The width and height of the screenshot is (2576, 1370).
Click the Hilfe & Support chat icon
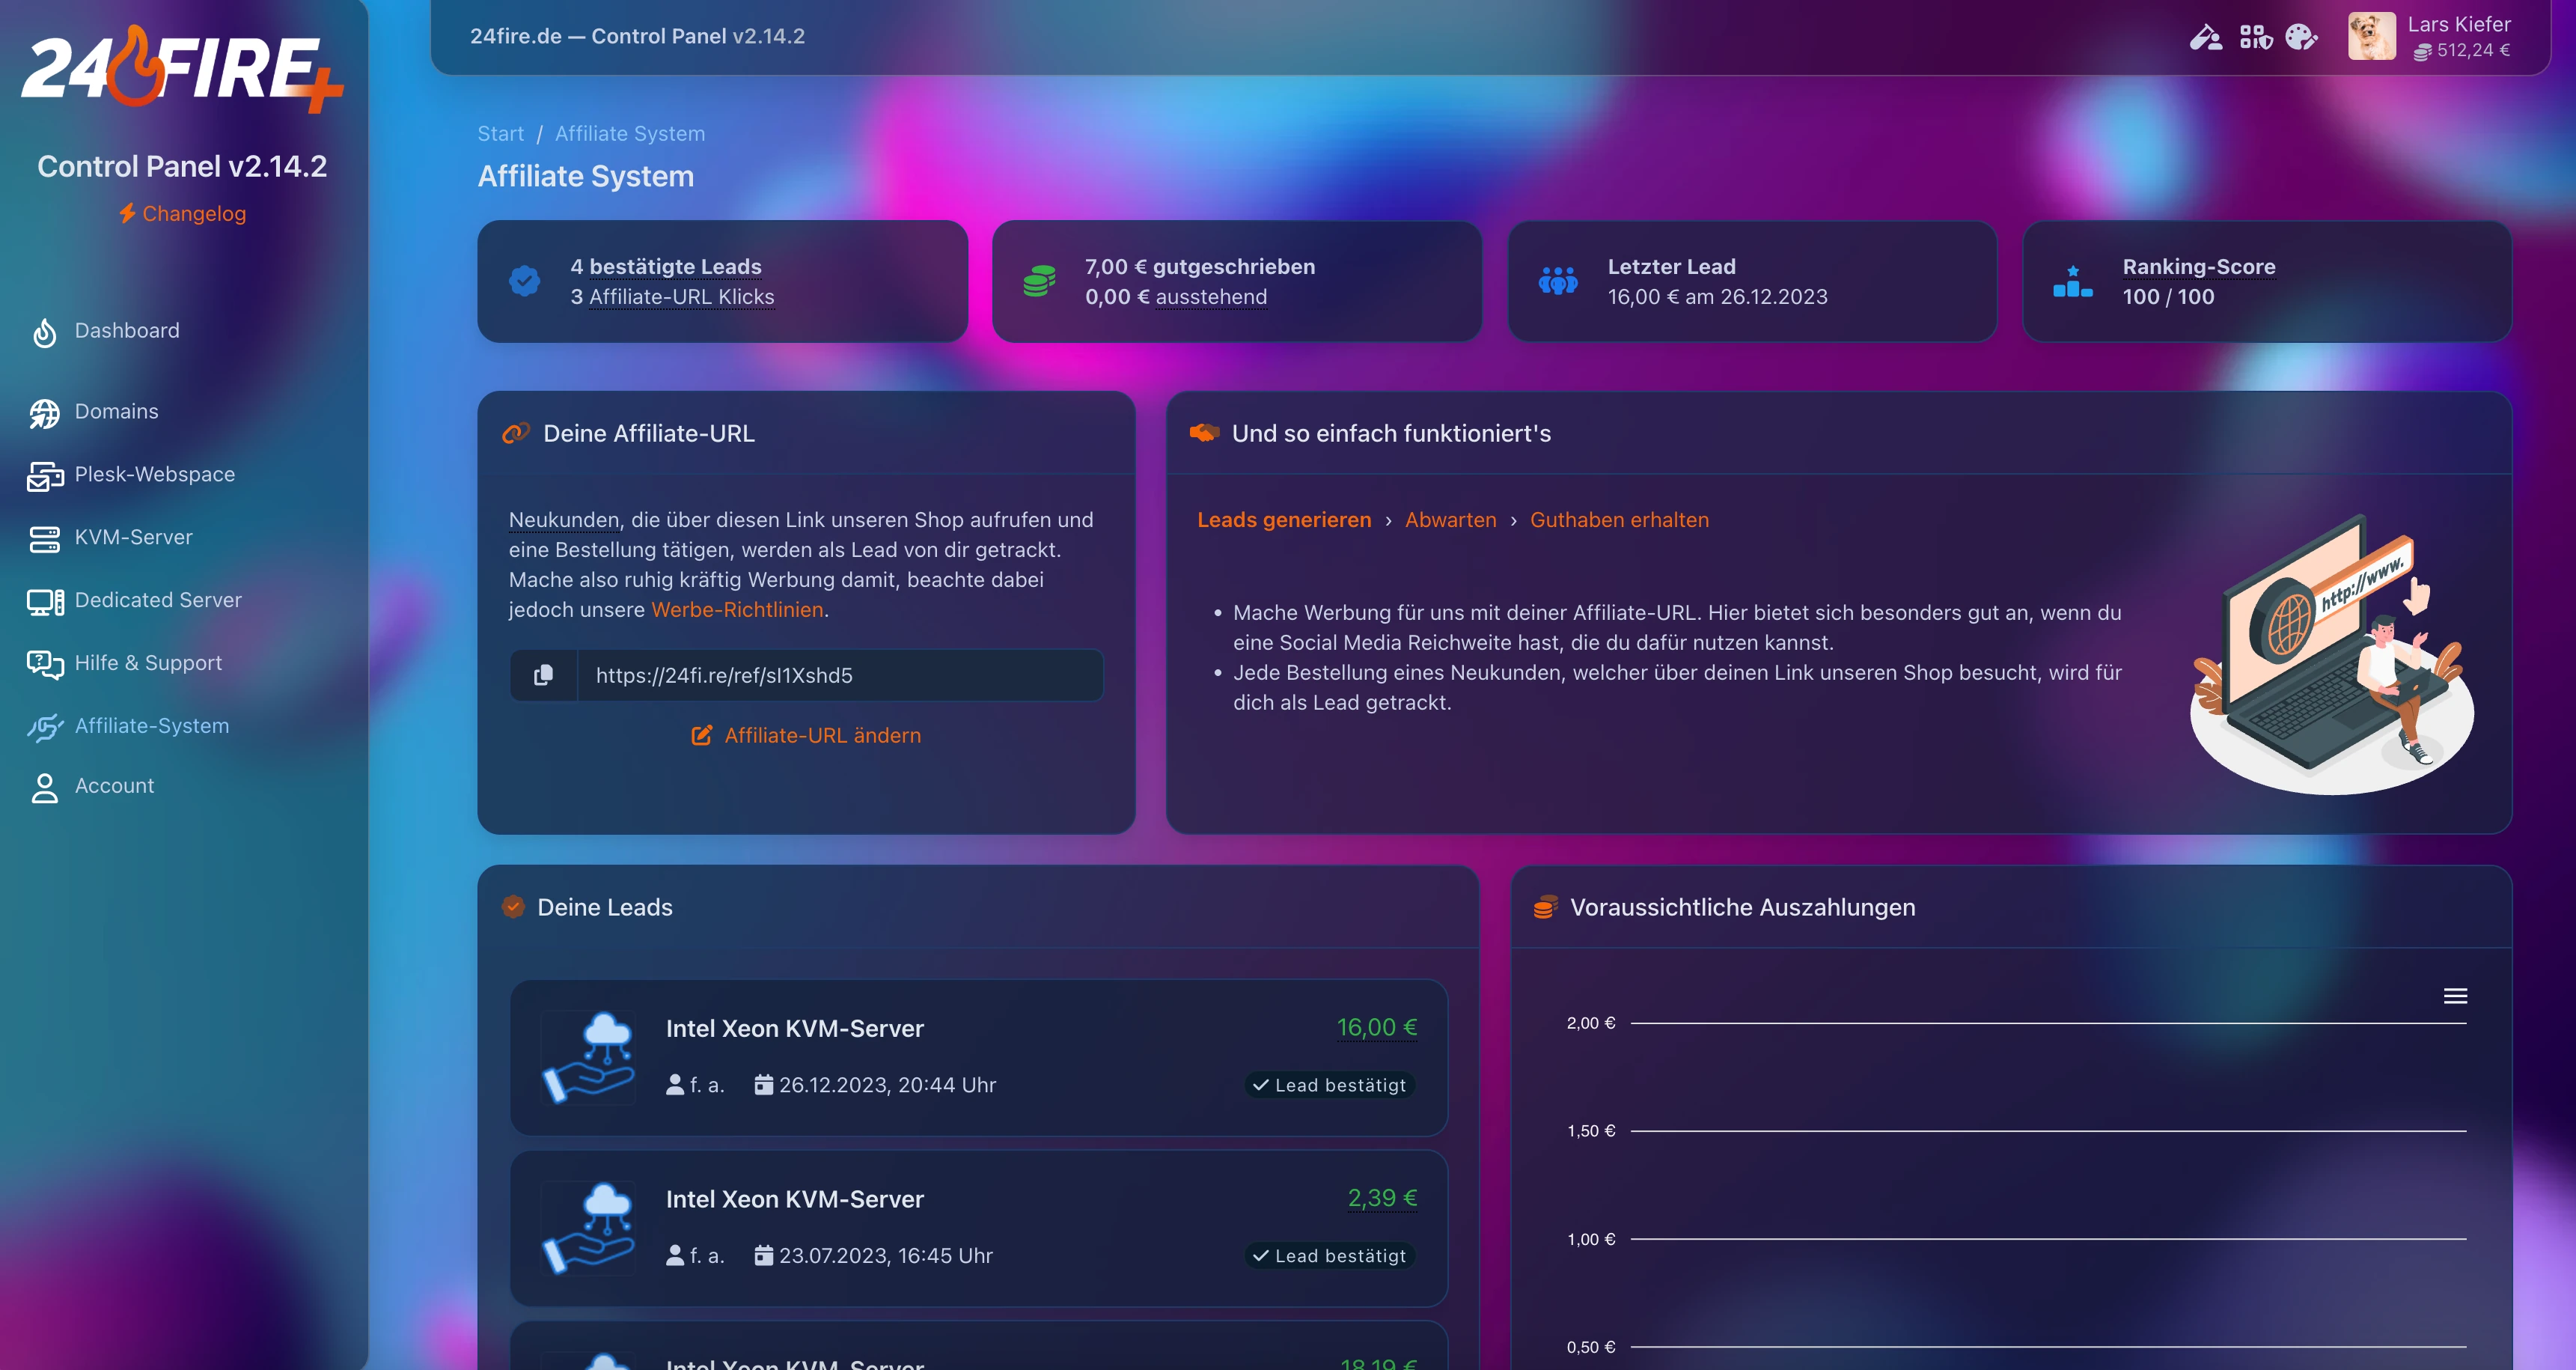pyautogui.click(x=44, y=664)
